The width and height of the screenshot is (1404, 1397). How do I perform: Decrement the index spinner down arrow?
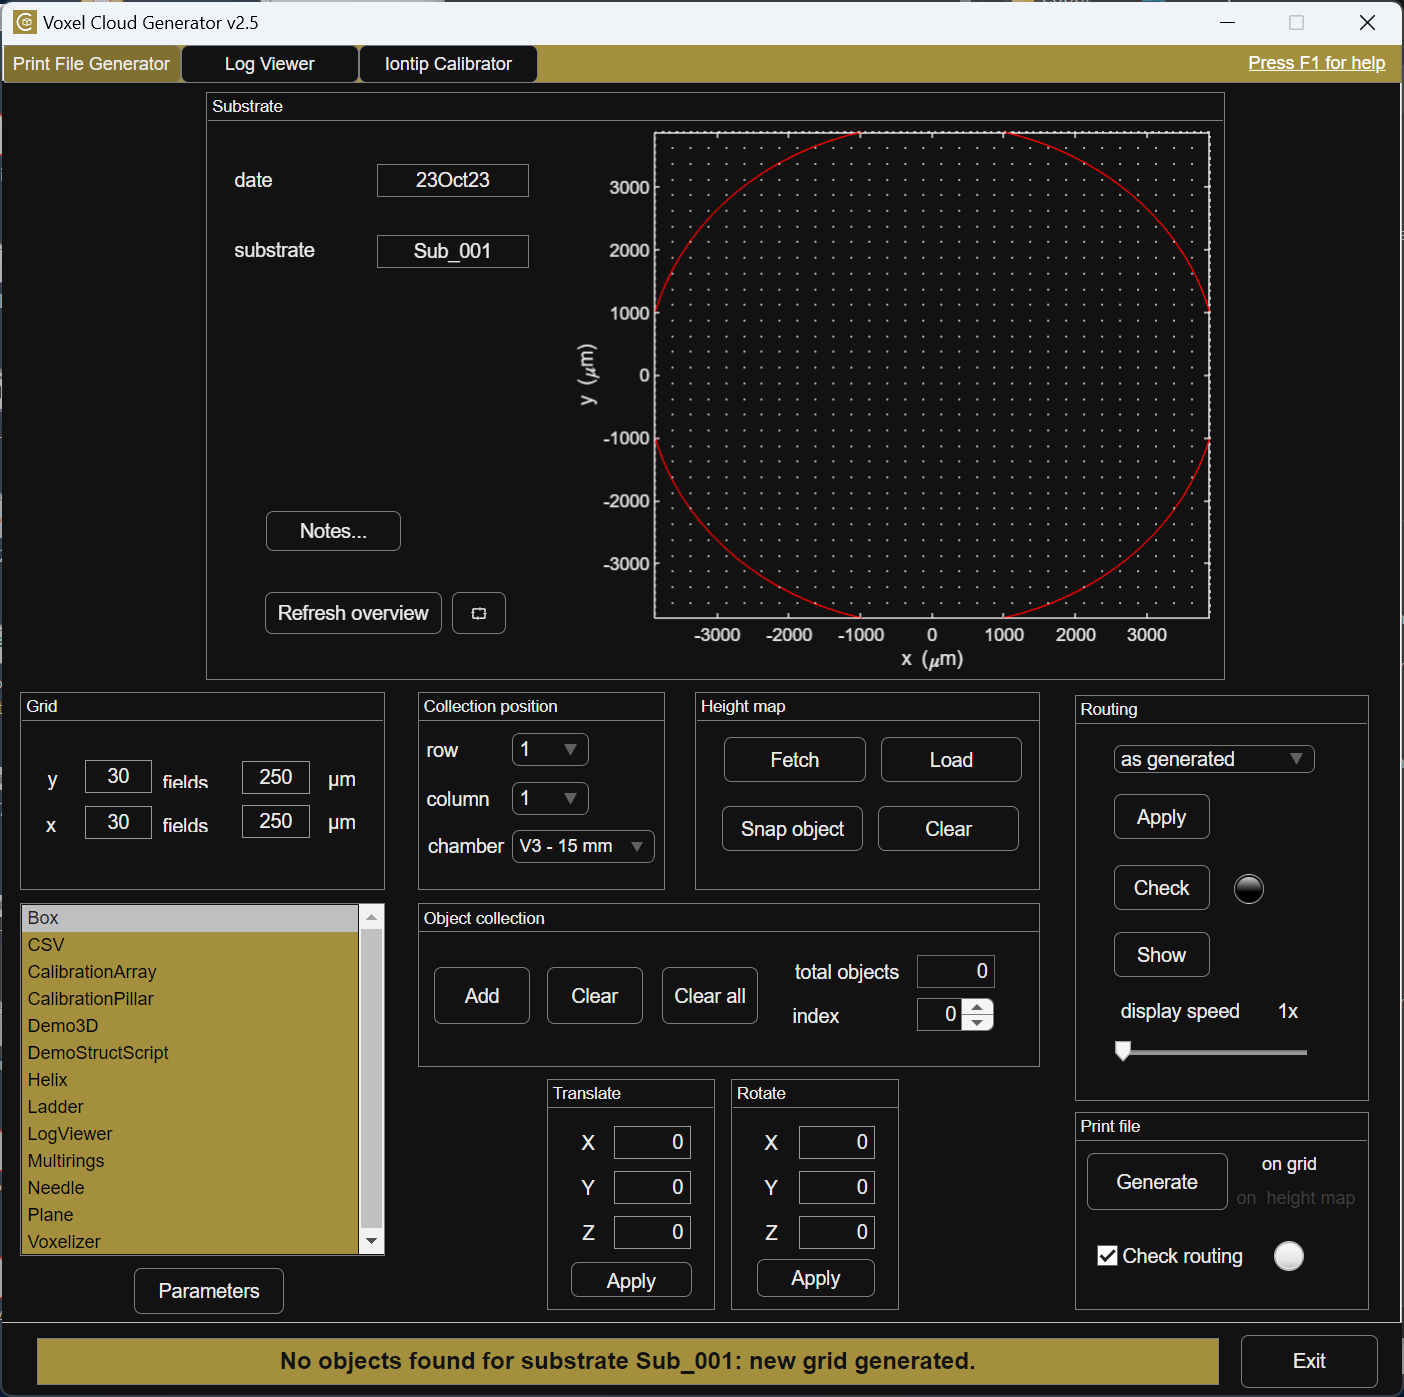coord(977,1022)
